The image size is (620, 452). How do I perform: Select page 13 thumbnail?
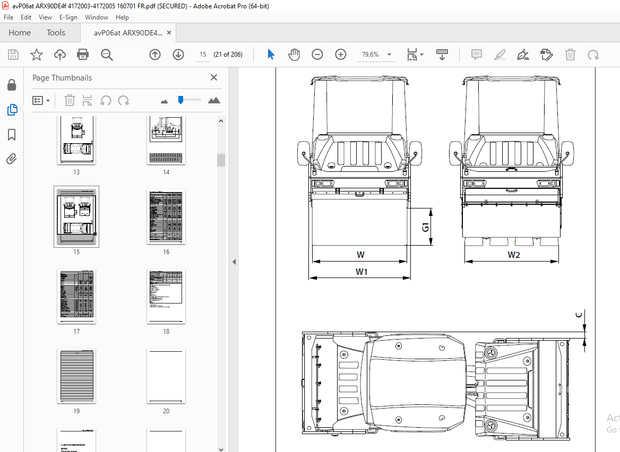pos(76,140)
